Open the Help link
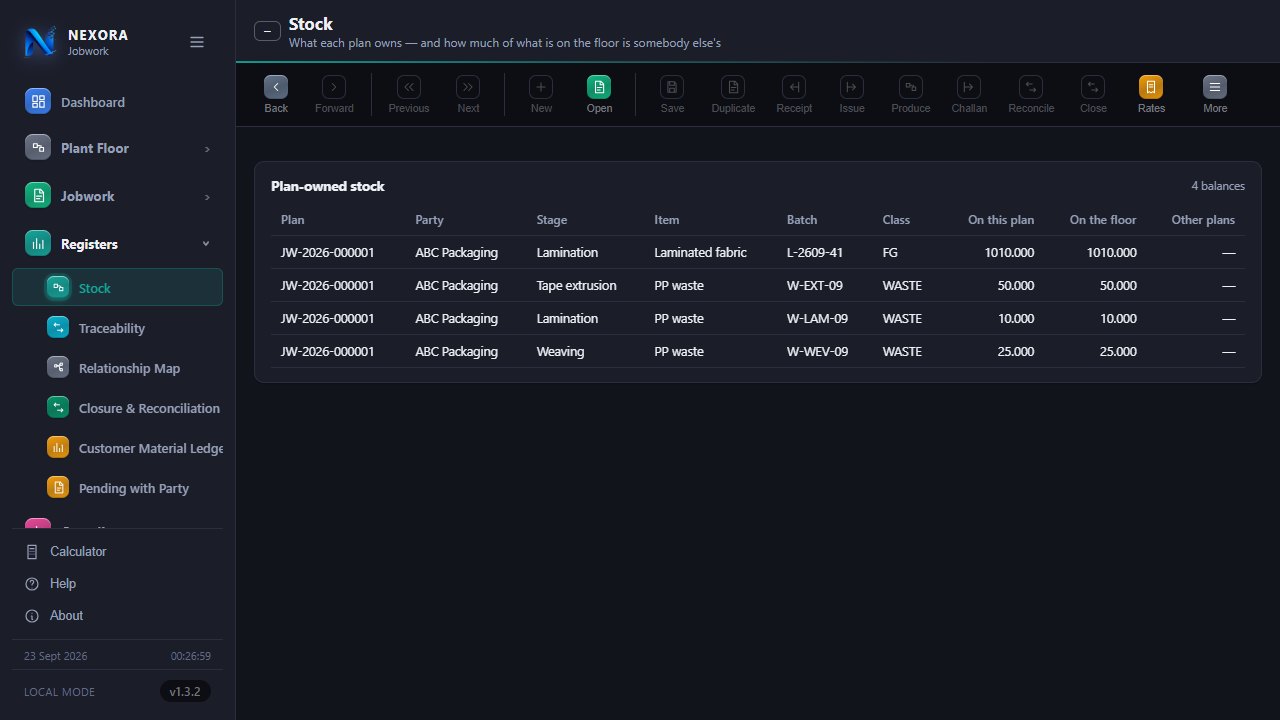The height and width of the screenshot is (720, 1280). 50,584
